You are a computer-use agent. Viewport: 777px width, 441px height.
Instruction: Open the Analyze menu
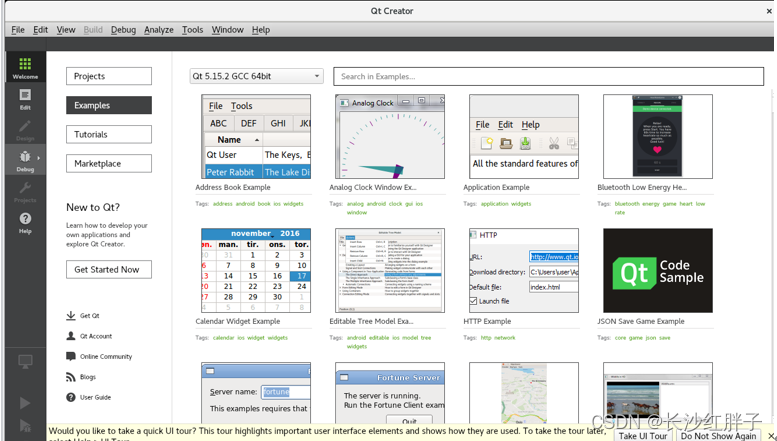159,30
